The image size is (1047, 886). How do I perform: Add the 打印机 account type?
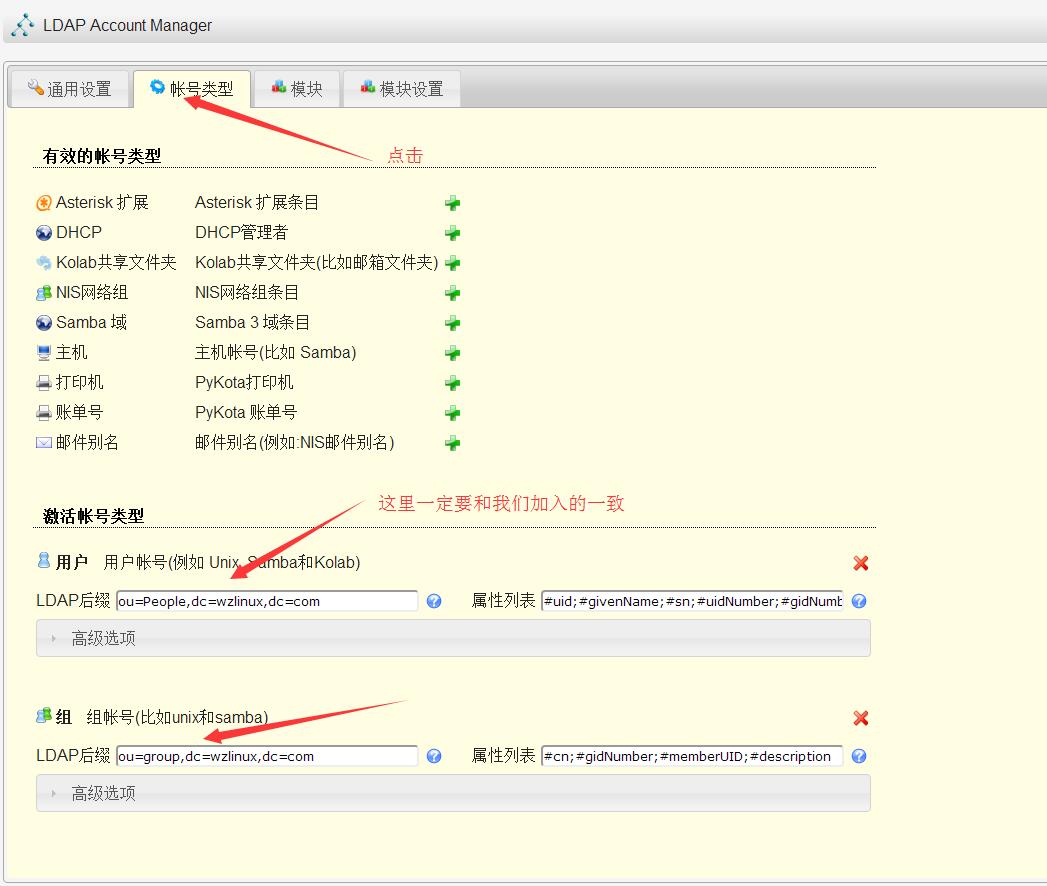pyautogui.click(x=453, y=383)
